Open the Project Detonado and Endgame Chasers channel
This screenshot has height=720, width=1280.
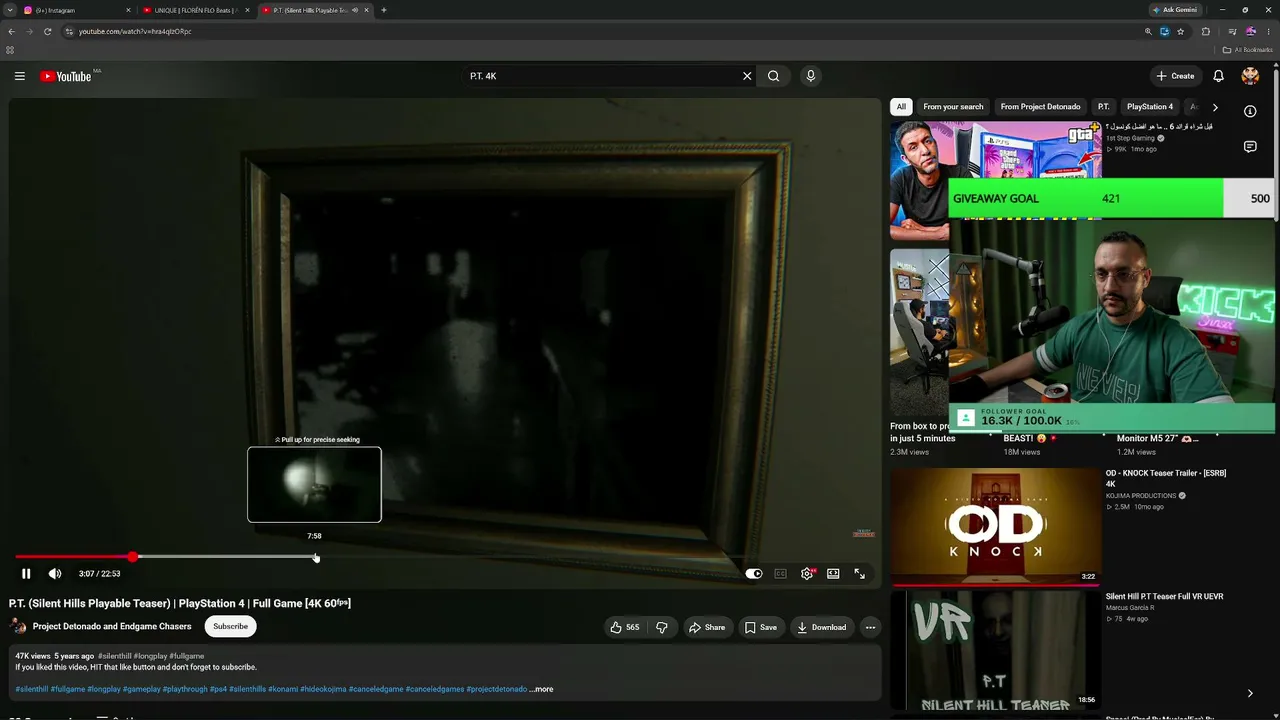(x=112, y=627)
